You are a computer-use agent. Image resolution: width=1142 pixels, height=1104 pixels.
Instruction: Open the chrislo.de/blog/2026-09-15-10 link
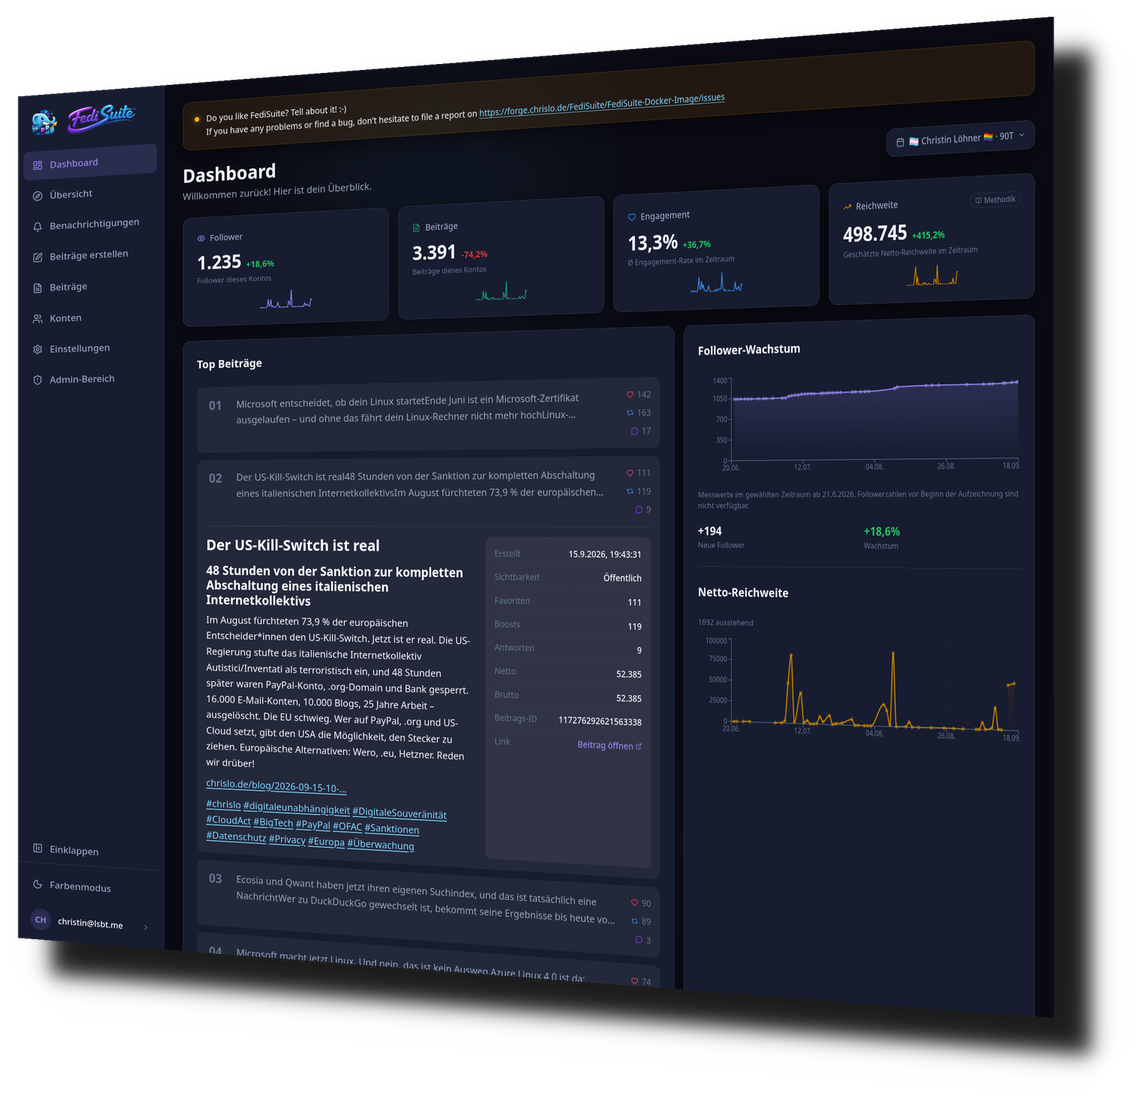coord(276,786)
